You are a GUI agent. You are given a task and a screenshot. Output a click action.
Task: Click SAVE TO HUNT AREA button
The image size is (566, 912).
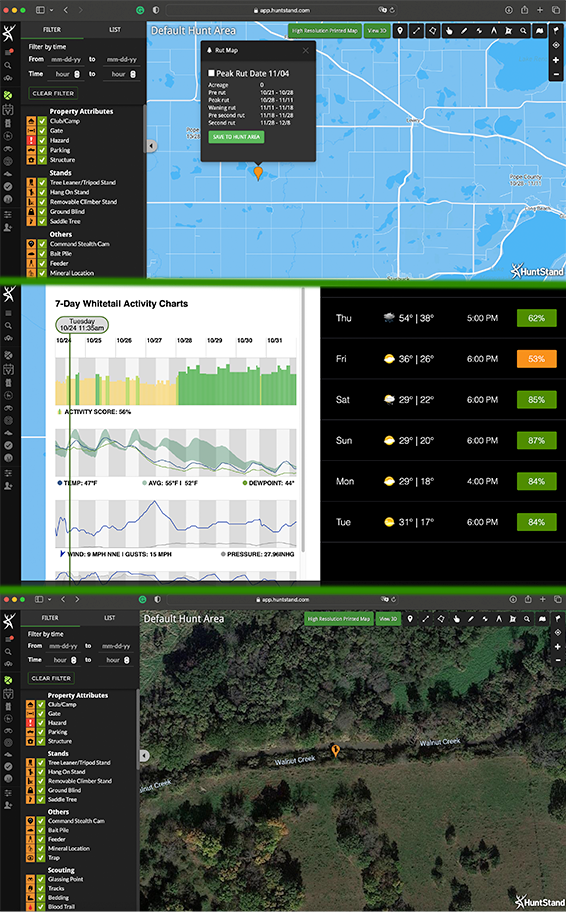tap(236, 137)
